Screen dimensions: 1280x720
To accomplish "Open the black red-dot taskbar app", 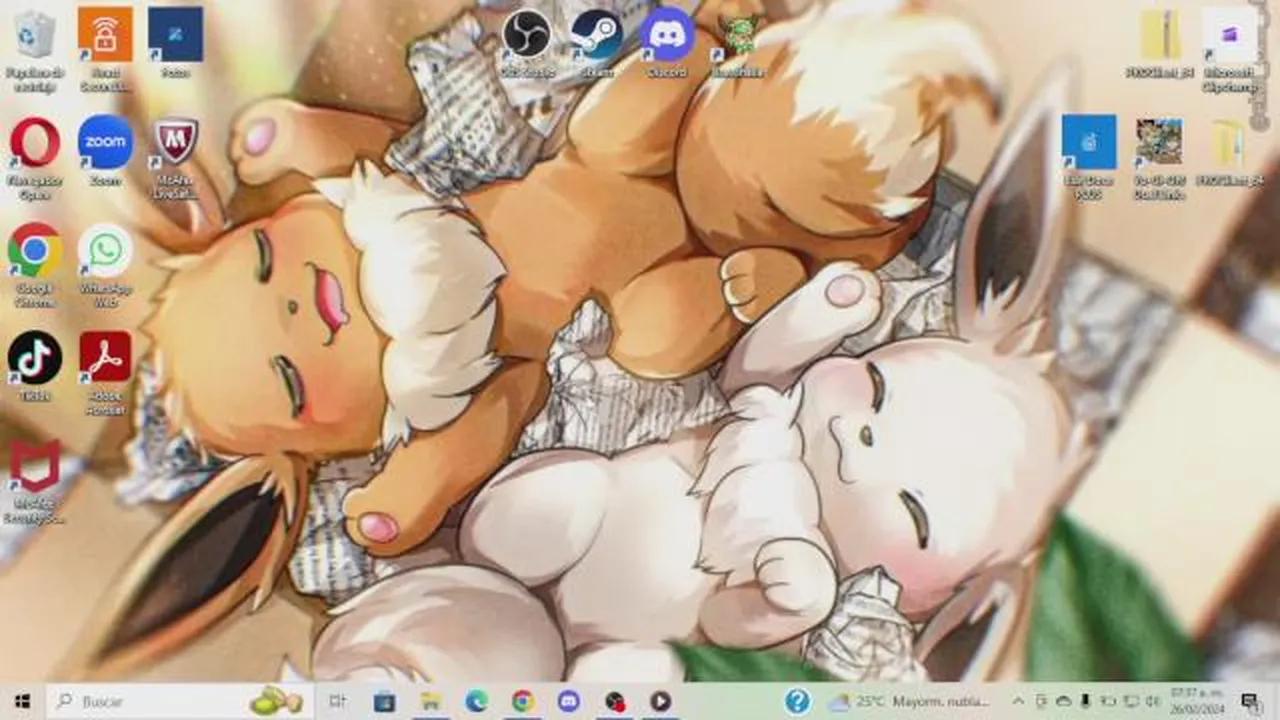I will point(615,701).
